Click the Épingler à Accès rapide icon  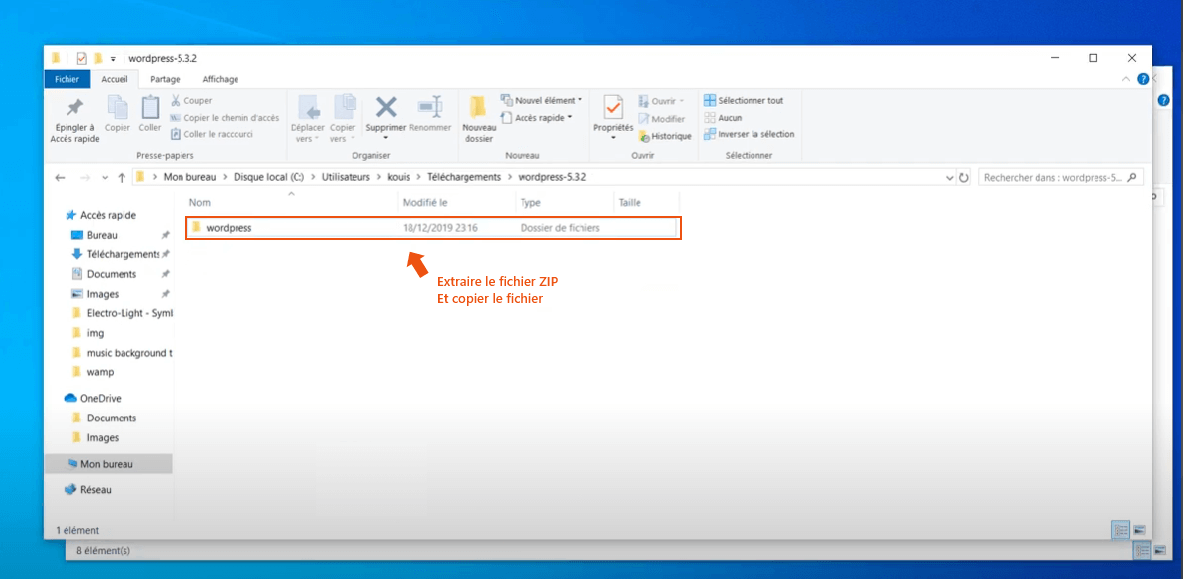(75, 108)
